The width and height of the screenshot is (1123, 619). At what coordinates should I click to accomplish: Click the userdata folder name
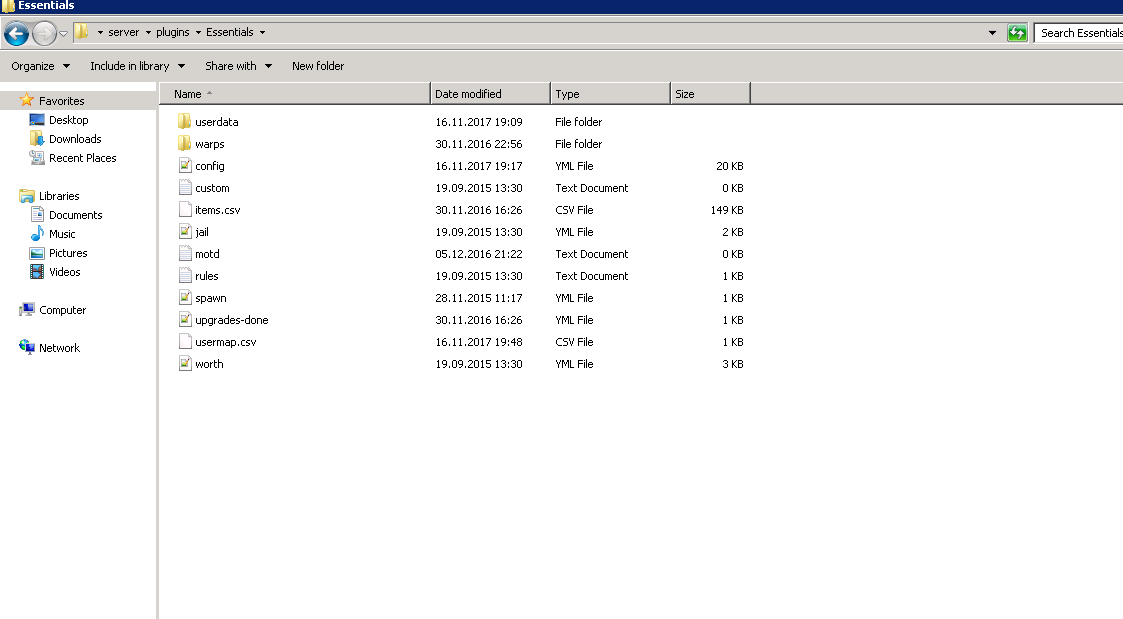(x=216, y=122)
